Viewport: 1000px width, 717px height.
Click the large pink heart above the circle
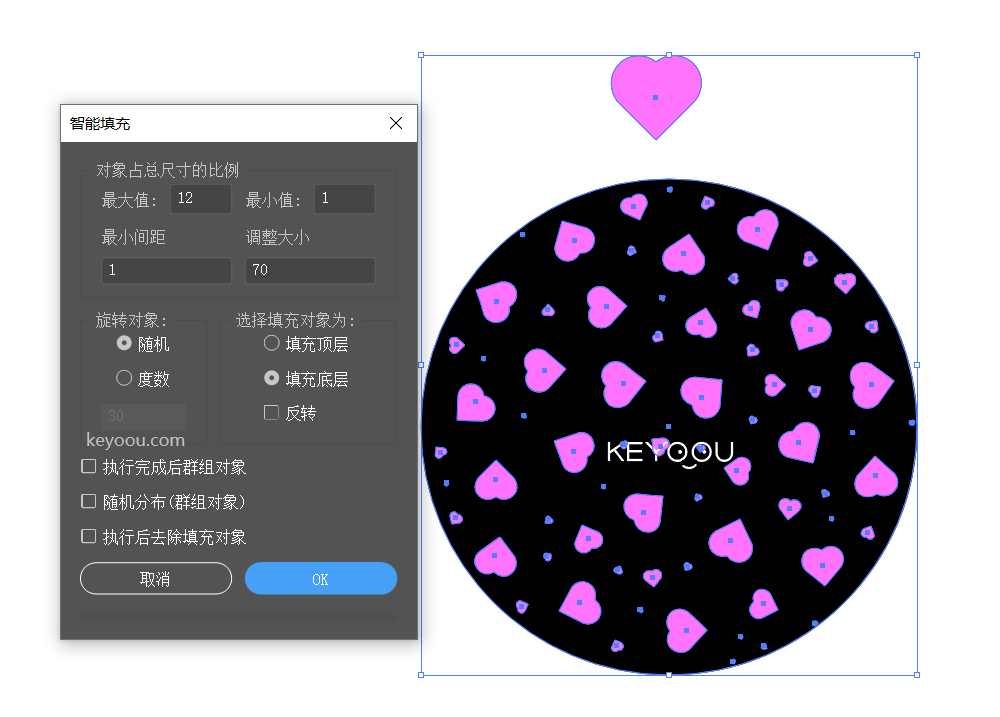(656, 96)
